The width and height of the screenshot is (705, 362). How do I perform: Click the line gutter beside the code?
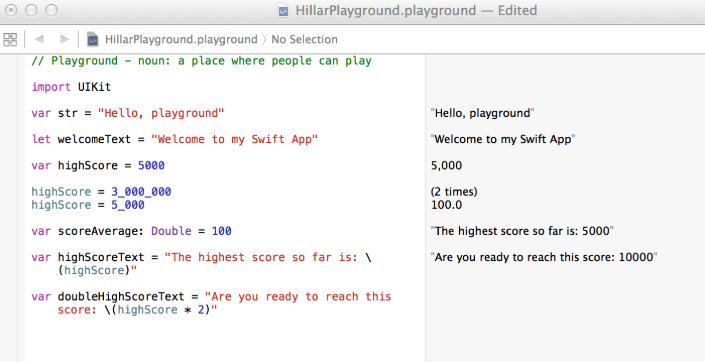click(x=12, y=208)
